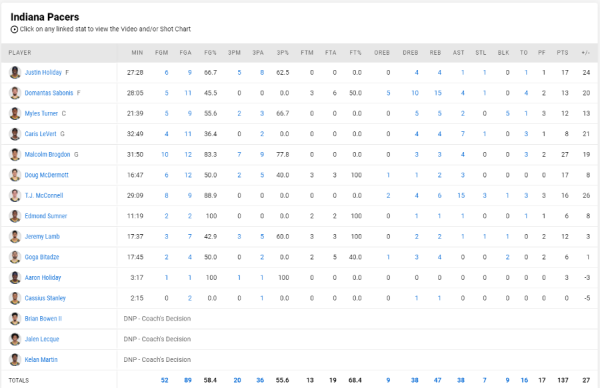The image size is (600, 388).
Task: View Malcolm Brogdon's 10 field goals made
Action: 165,155
